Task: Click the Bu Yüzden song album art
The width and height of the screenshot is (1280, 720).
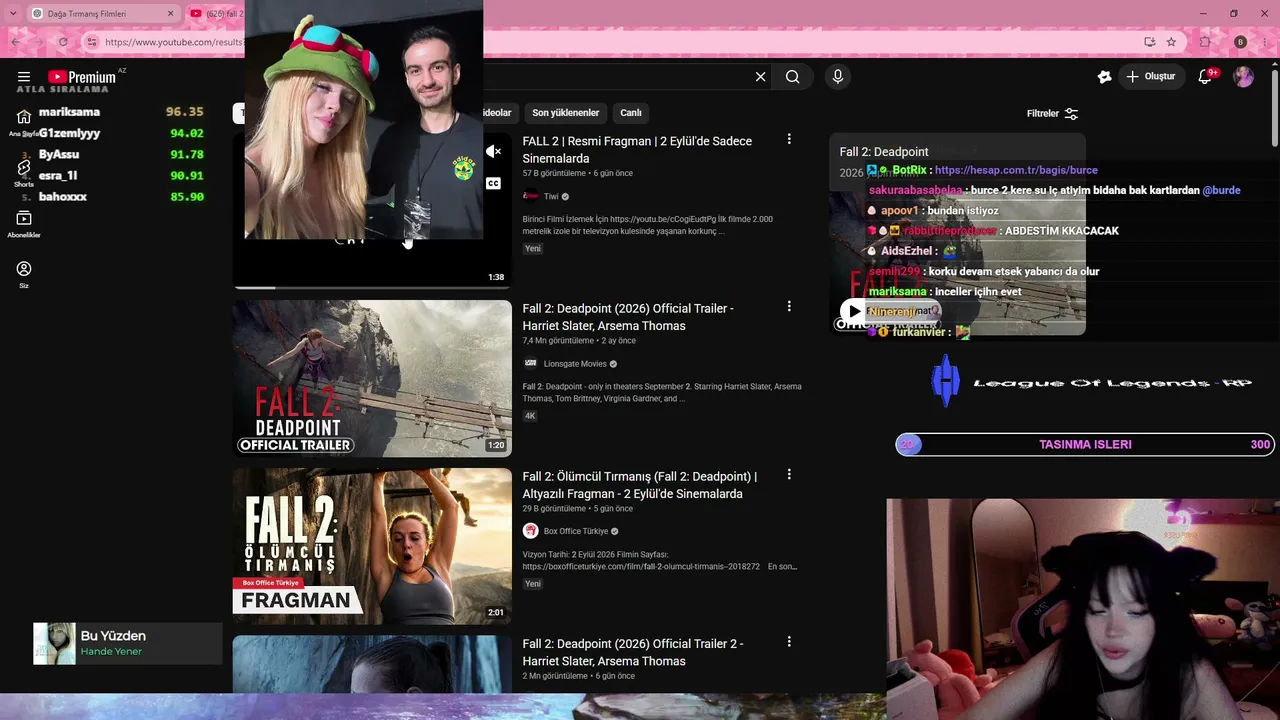Action: tap(54, 643)
